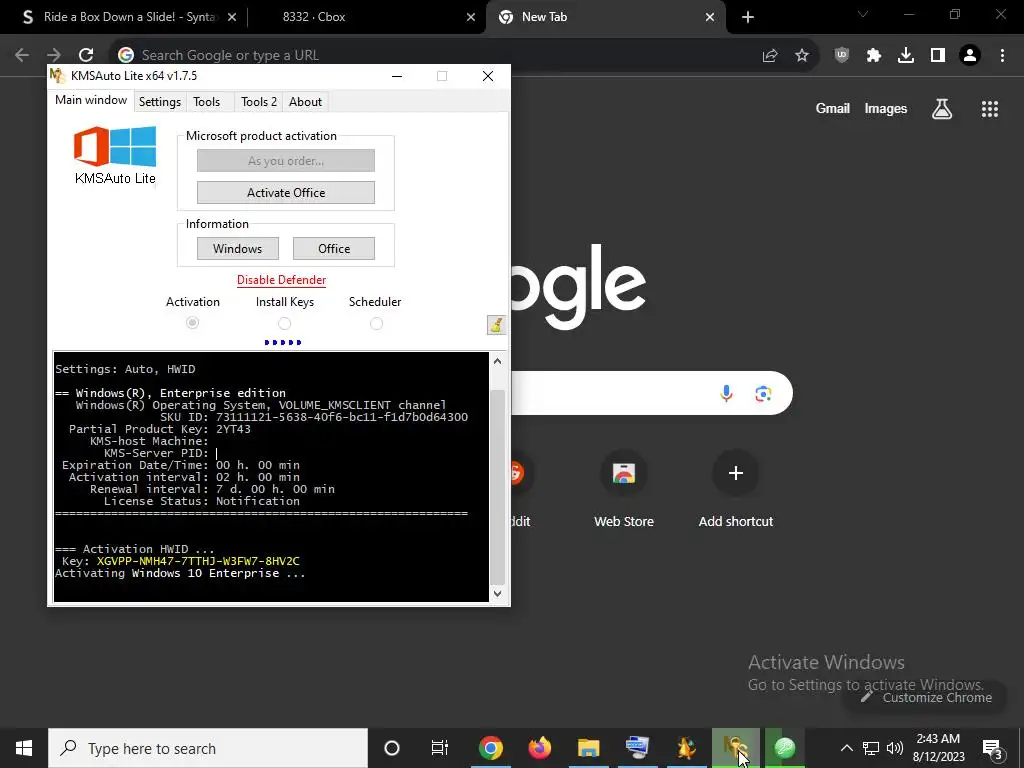The height and width of the screenshot is (768, 1024).
Task: Open a new Chrome tab with plus
Action: click(x=748, y=17)
